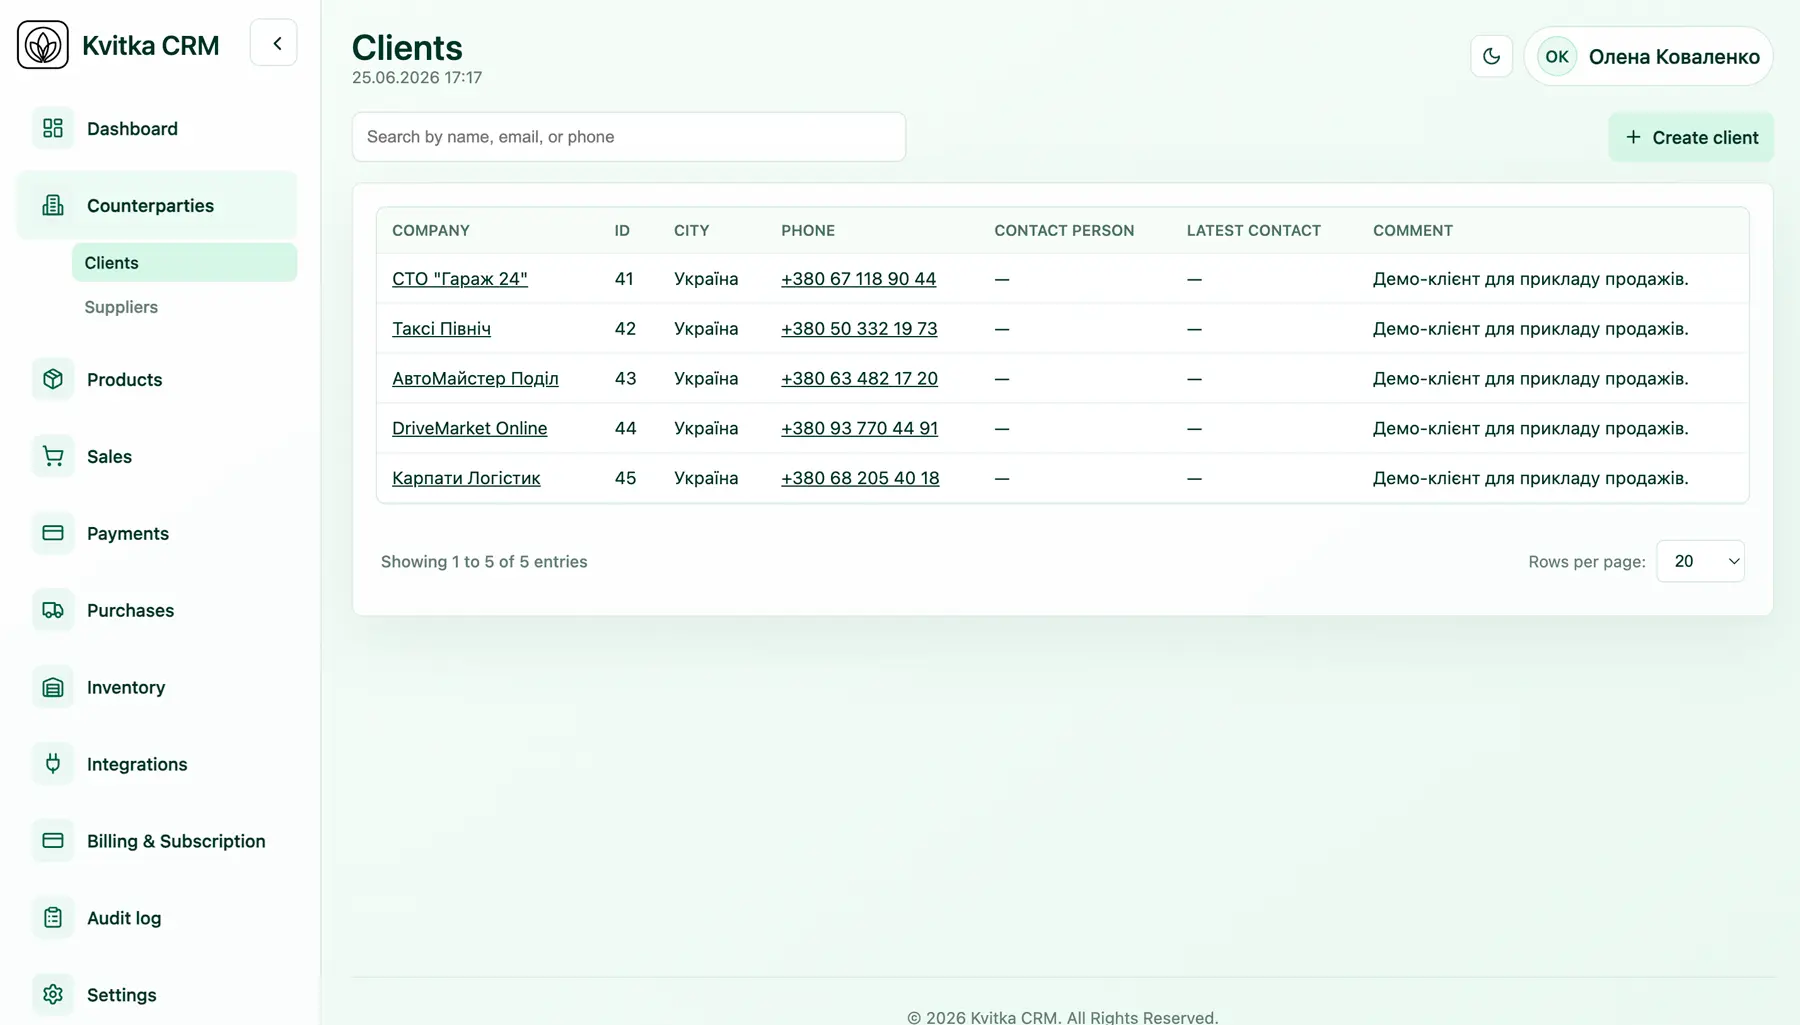
Task: Click phone number +380 50 332 19 73
Action: pos(859,329)
